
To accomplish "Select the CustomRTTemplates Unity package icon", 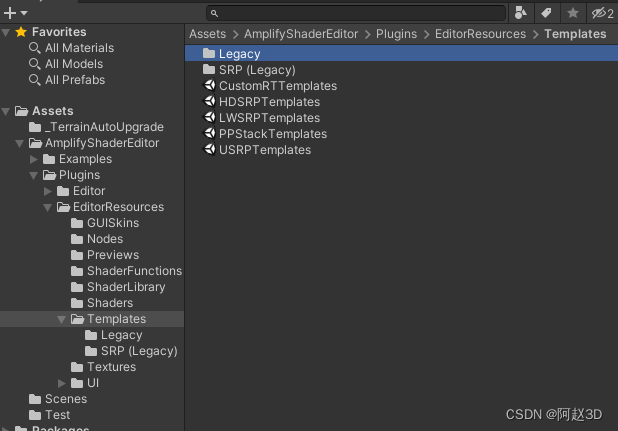I will (x=210, y=86).
